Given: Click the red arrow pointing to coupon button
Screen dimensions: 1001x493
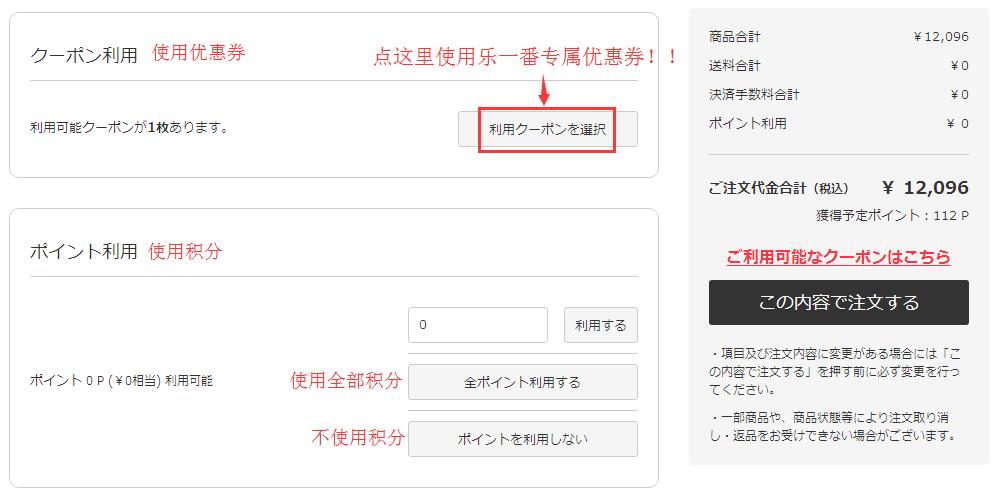Looking at the screenshot, I should (x=545, y=92).
